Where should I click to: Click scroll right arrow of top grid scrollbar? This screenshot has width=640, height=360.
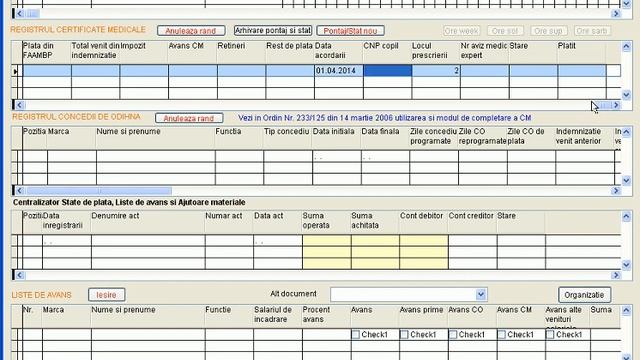click(616, 13)
